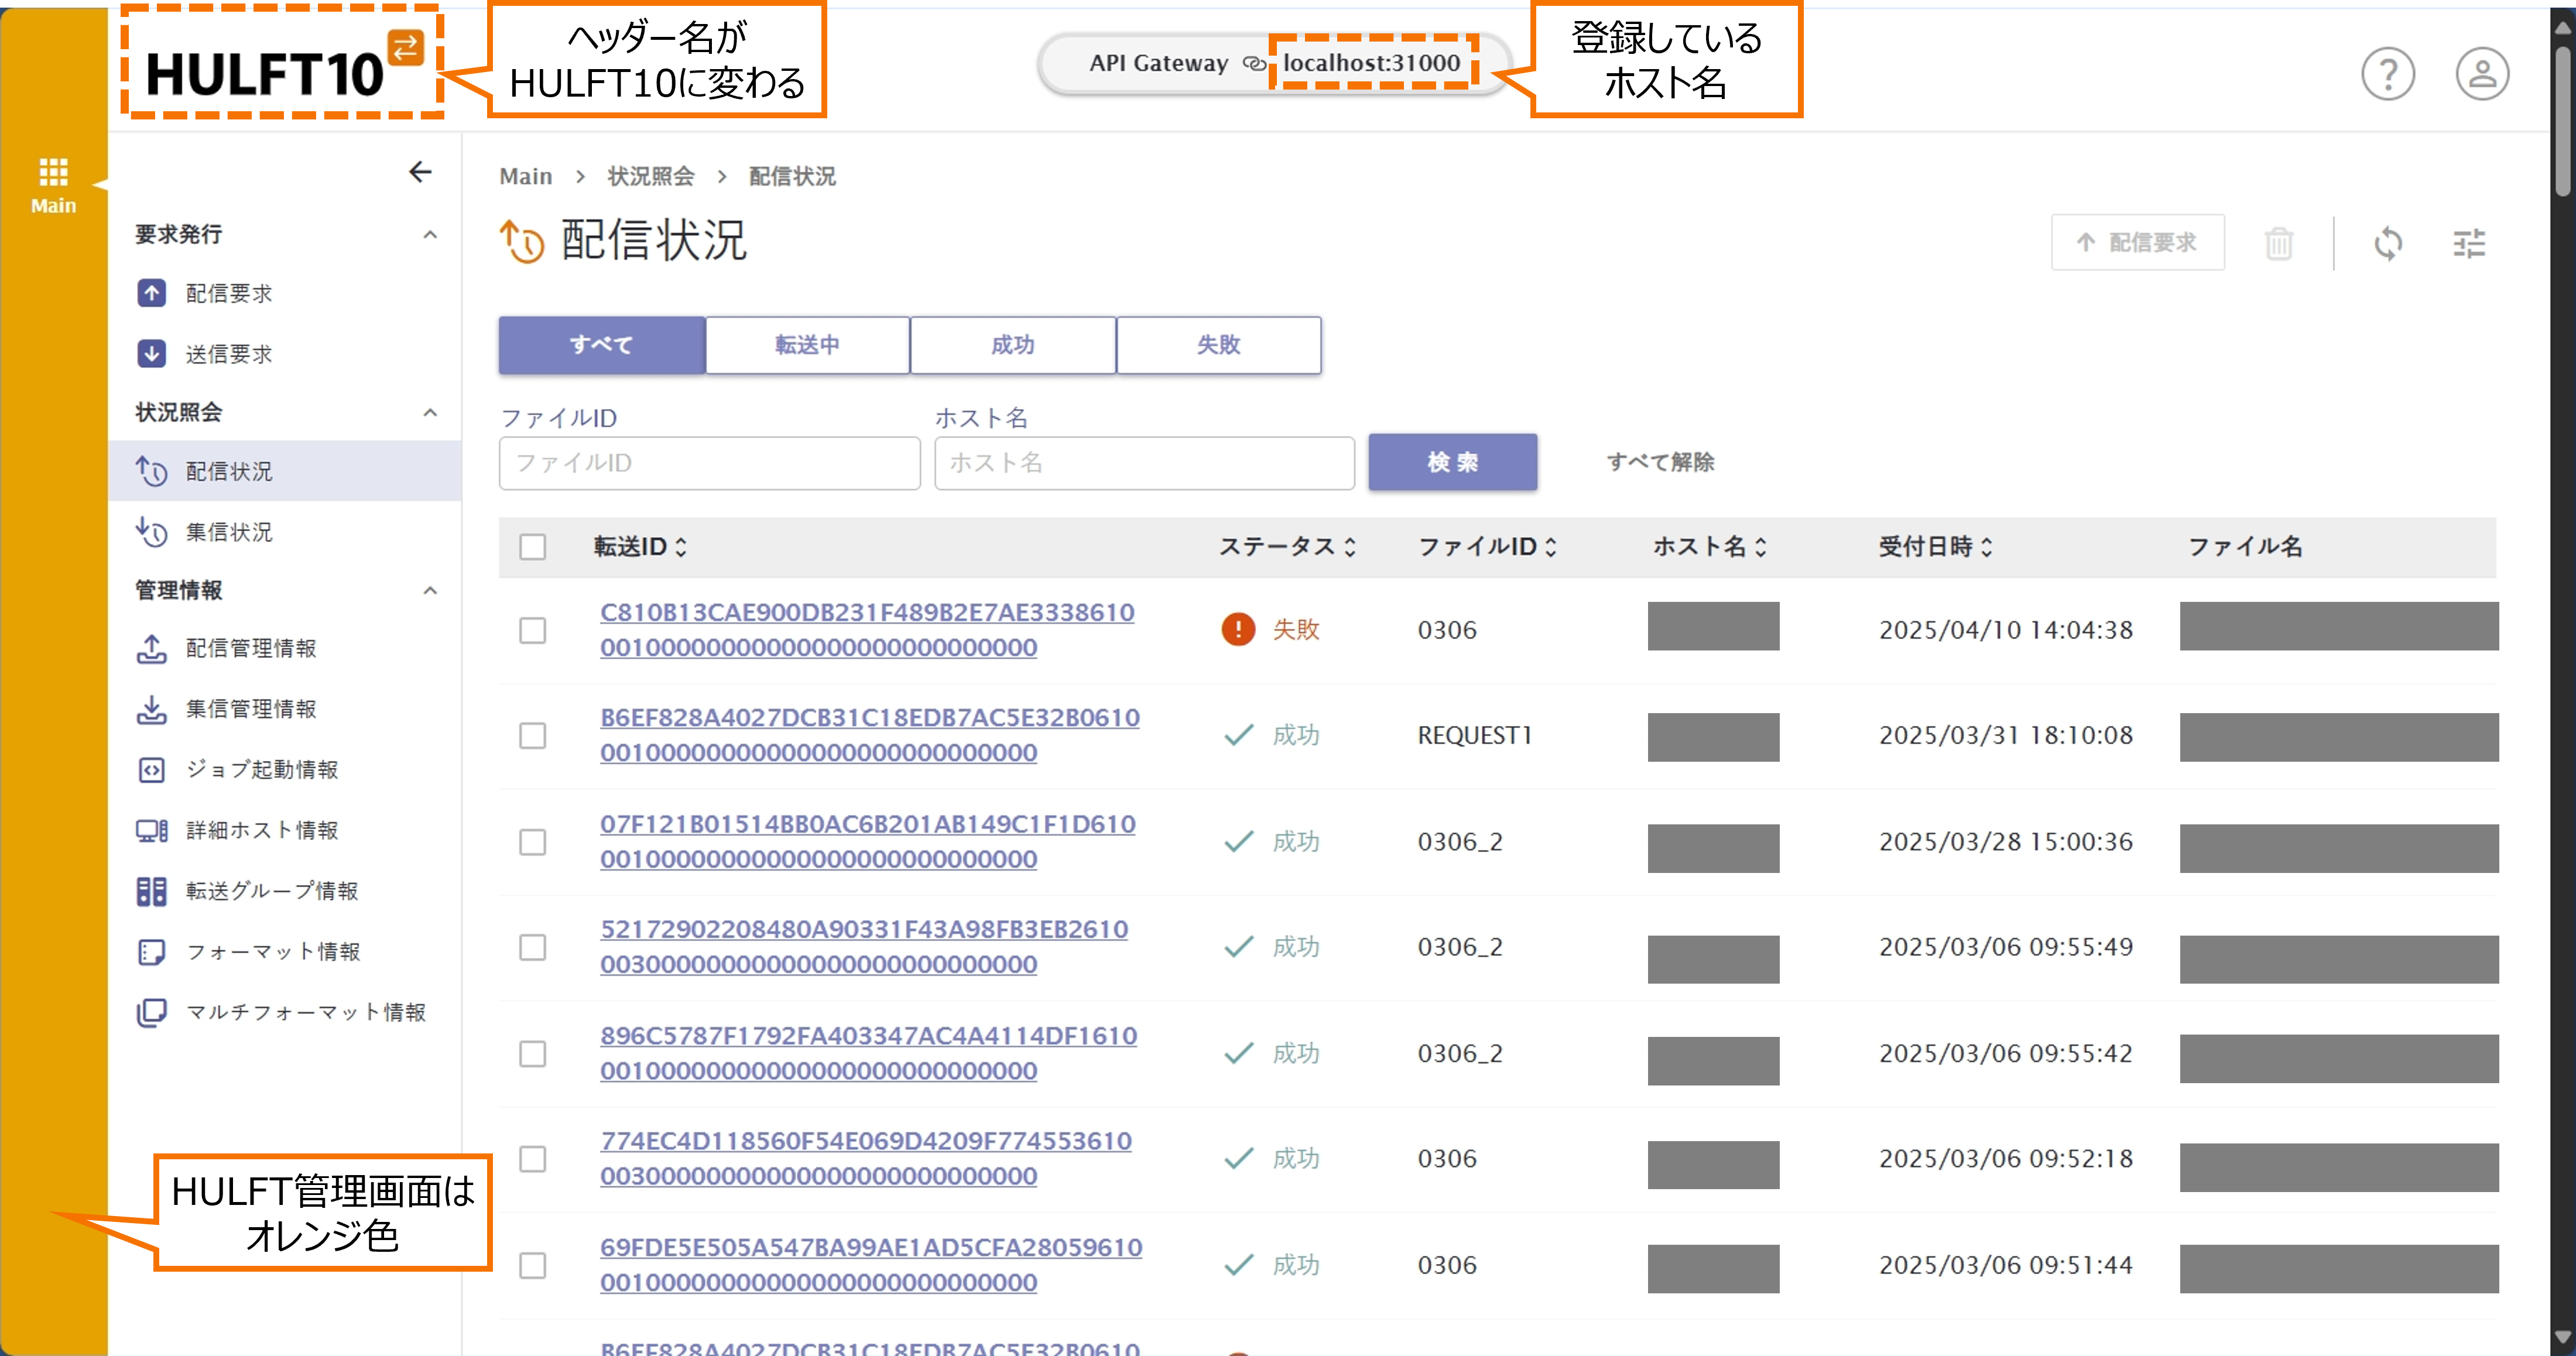2576x1356 pixels.
Task: Collapse the 要求発行 section
Action: click(430, 235)
